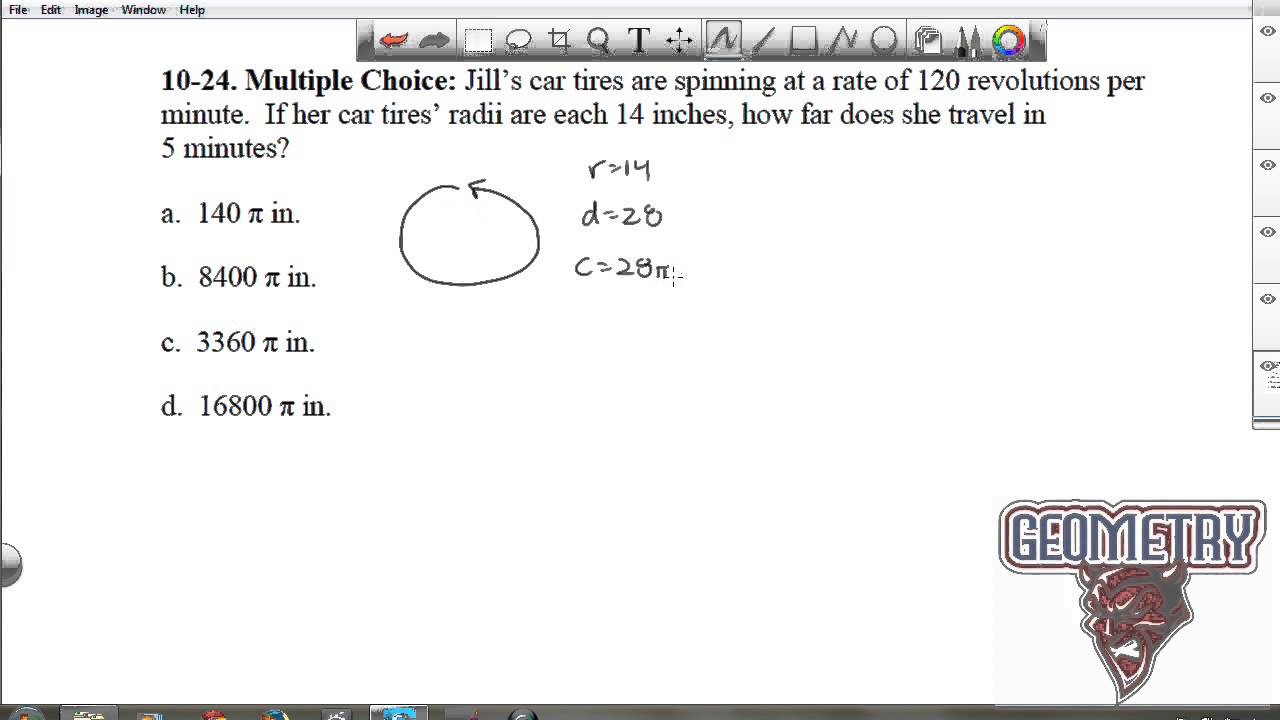Click the handwritten "r=14" note

pos(620,169)
